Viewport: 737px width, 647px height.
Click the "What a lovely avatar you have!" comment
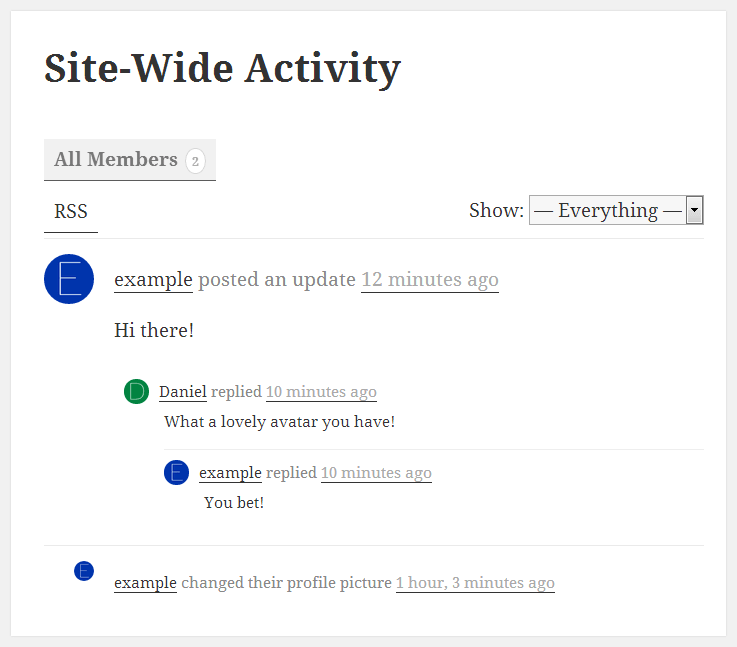pyautogui.click(x=279, y=422)
